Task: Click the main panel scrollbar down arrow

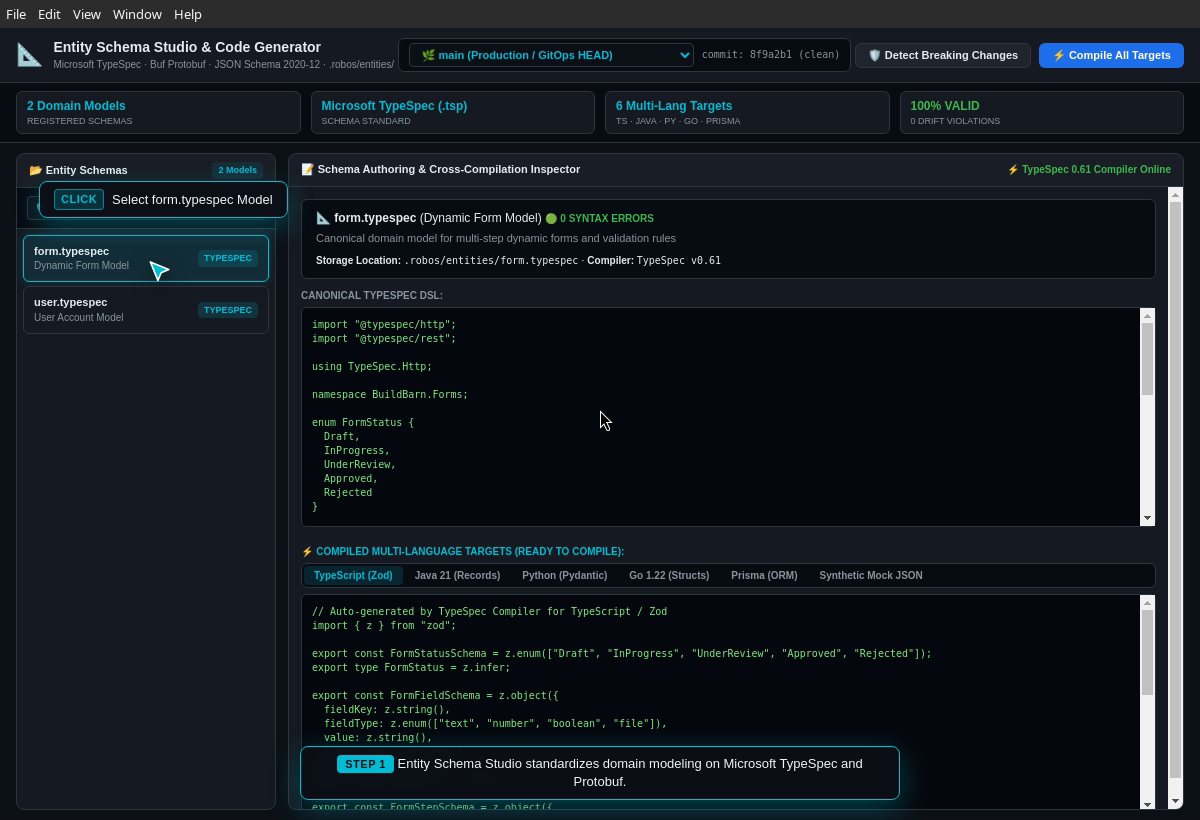Action: 1175,803
